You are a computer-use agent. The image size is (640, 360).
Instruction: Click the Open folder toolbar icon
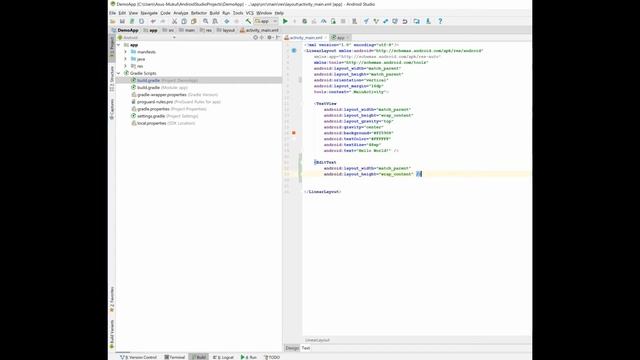[113, 21]
